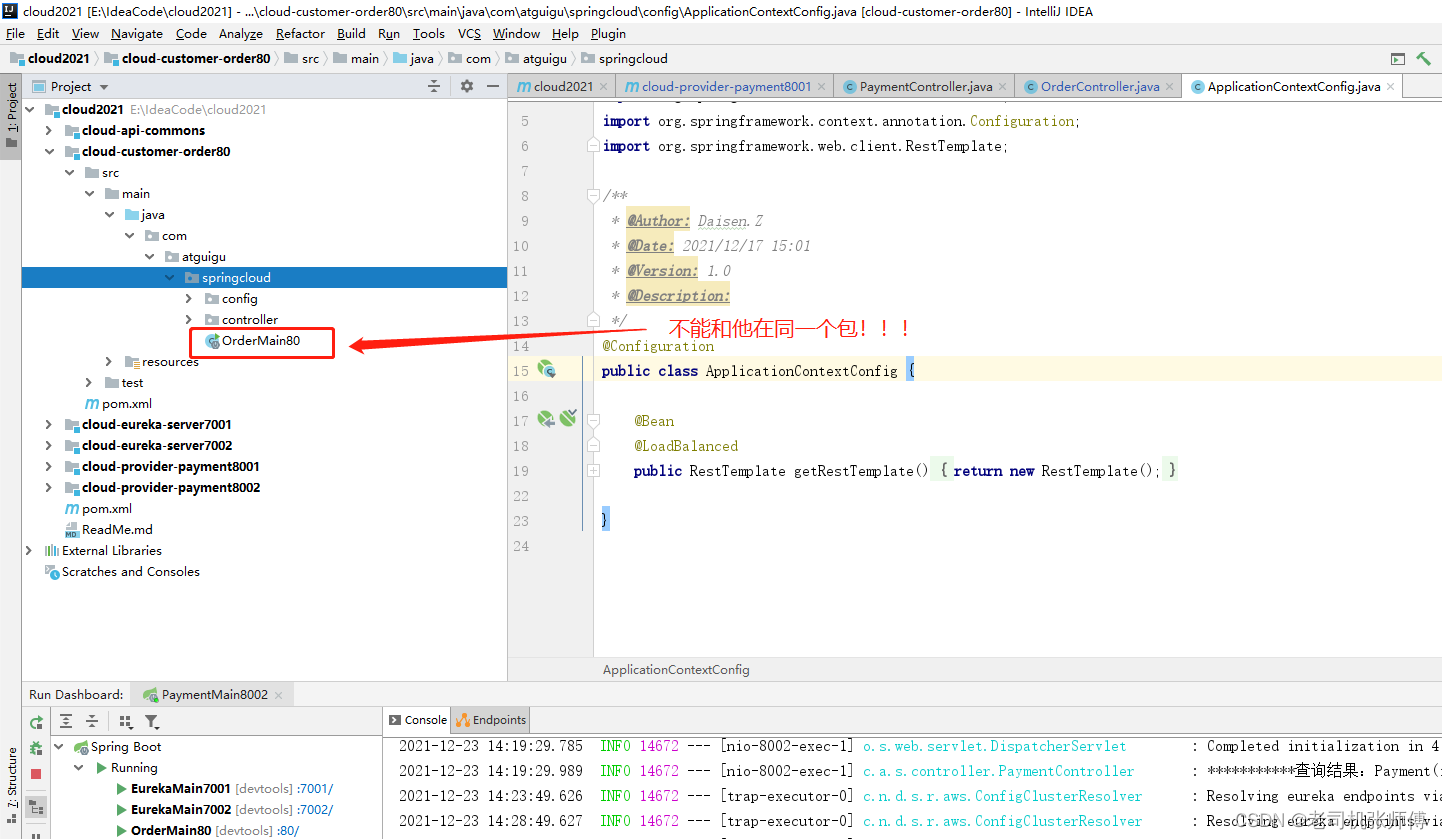Expand the cloud-api-commons module

tap(49, 130)
